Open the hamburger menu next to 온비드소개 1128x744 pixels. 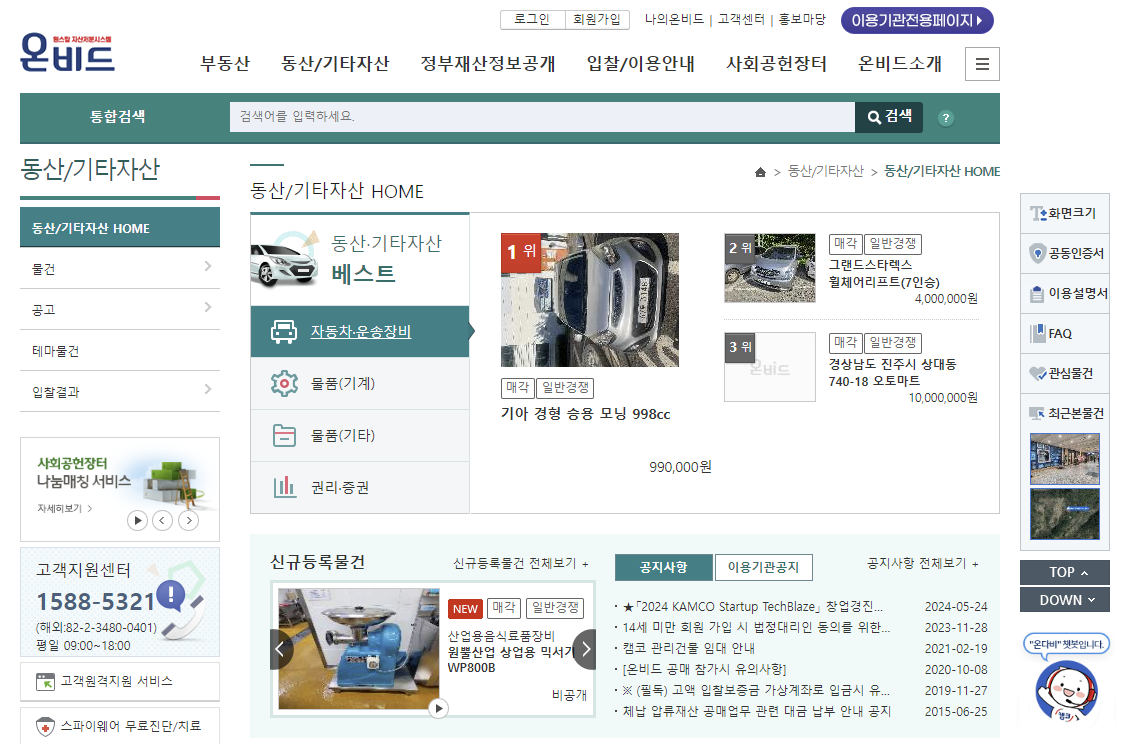[x=982, y=63]
